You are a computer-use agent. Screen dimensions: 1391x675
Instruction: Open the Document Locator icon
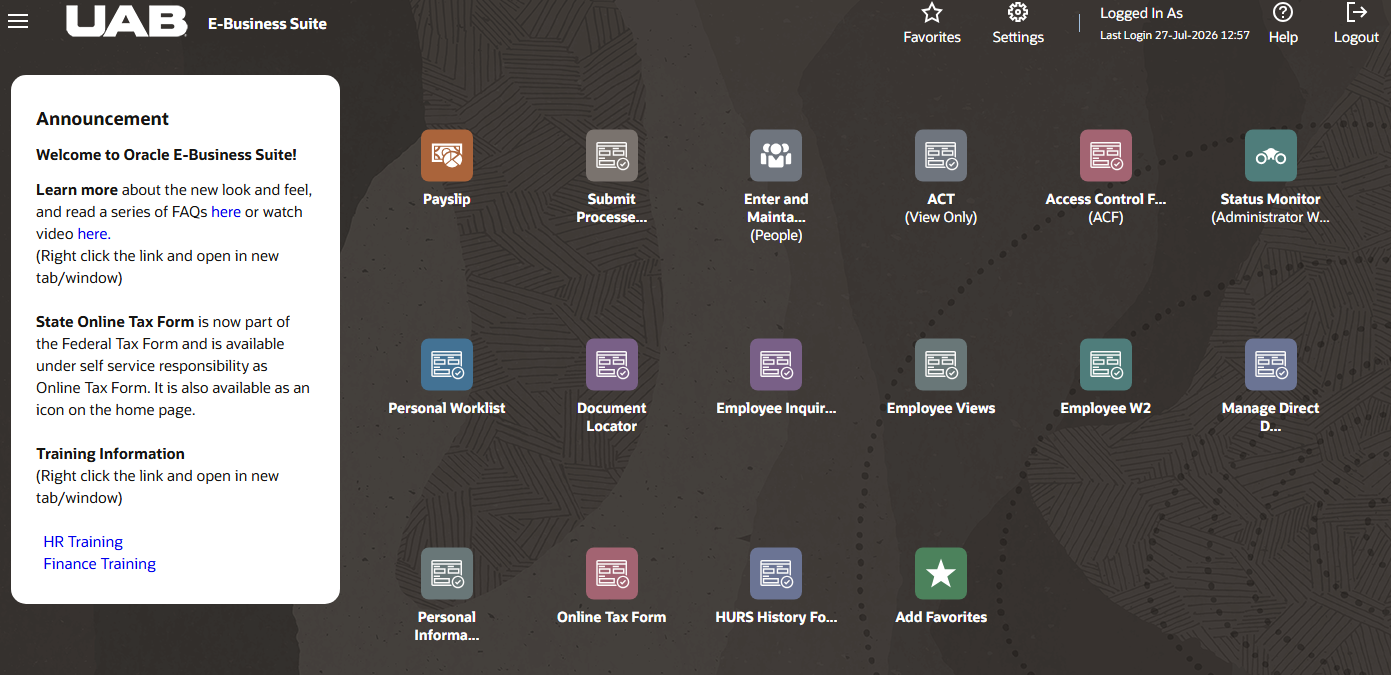612,365
